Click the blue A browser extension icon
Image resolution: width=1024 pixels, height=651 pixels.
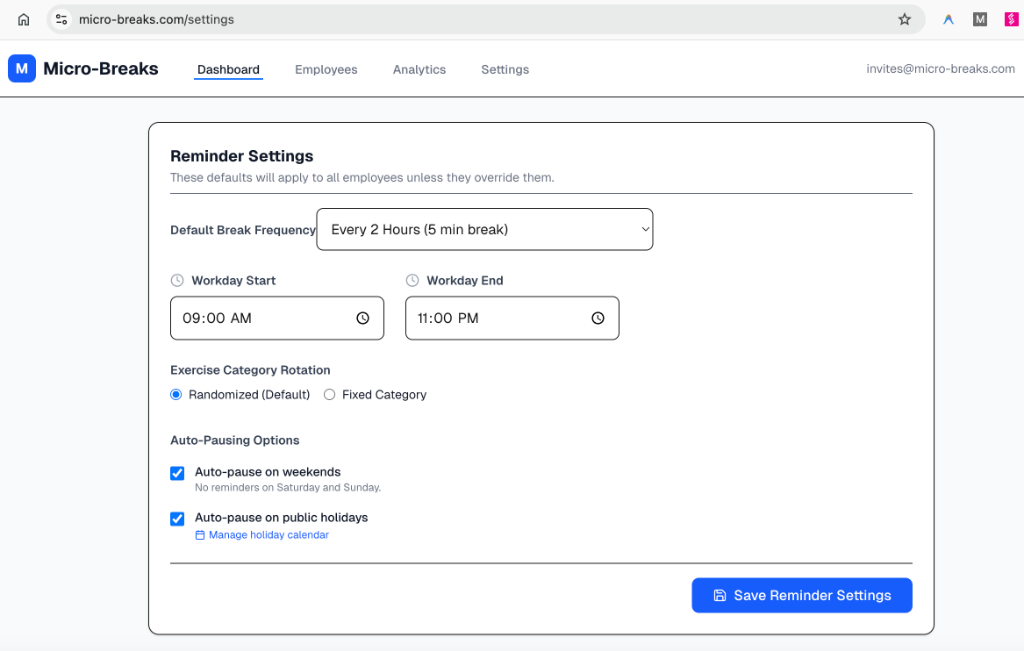pos(948,19)
